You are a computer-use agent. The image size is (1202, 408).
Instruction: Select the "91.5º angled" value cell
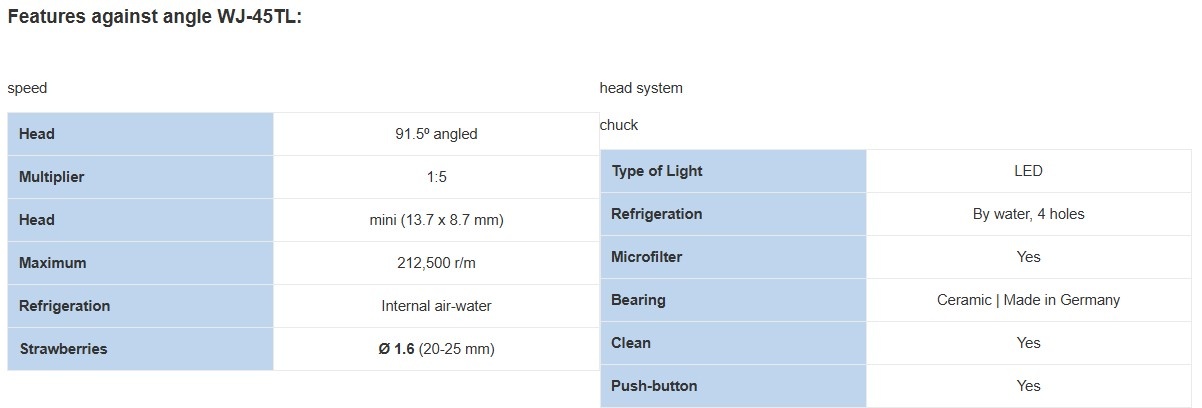tap(436, 134)
